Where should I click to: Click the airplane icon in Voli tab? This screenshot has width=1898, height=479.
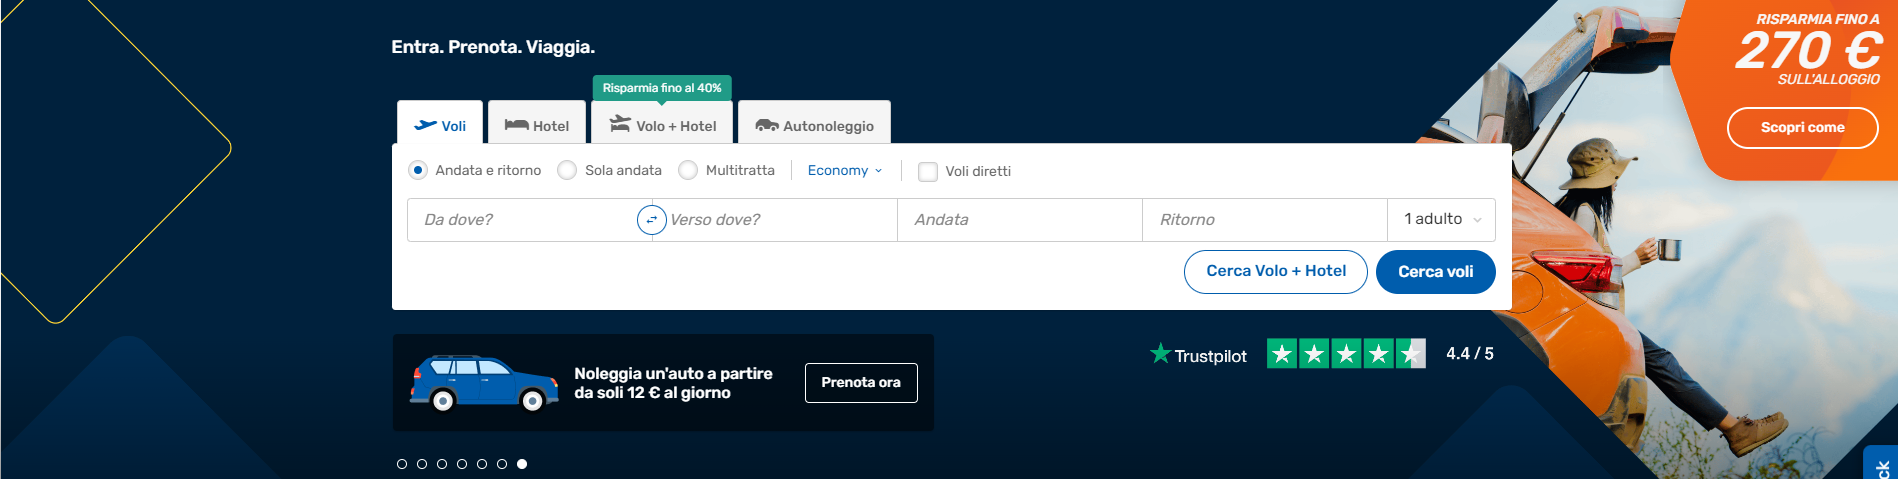tap(426, 125)
